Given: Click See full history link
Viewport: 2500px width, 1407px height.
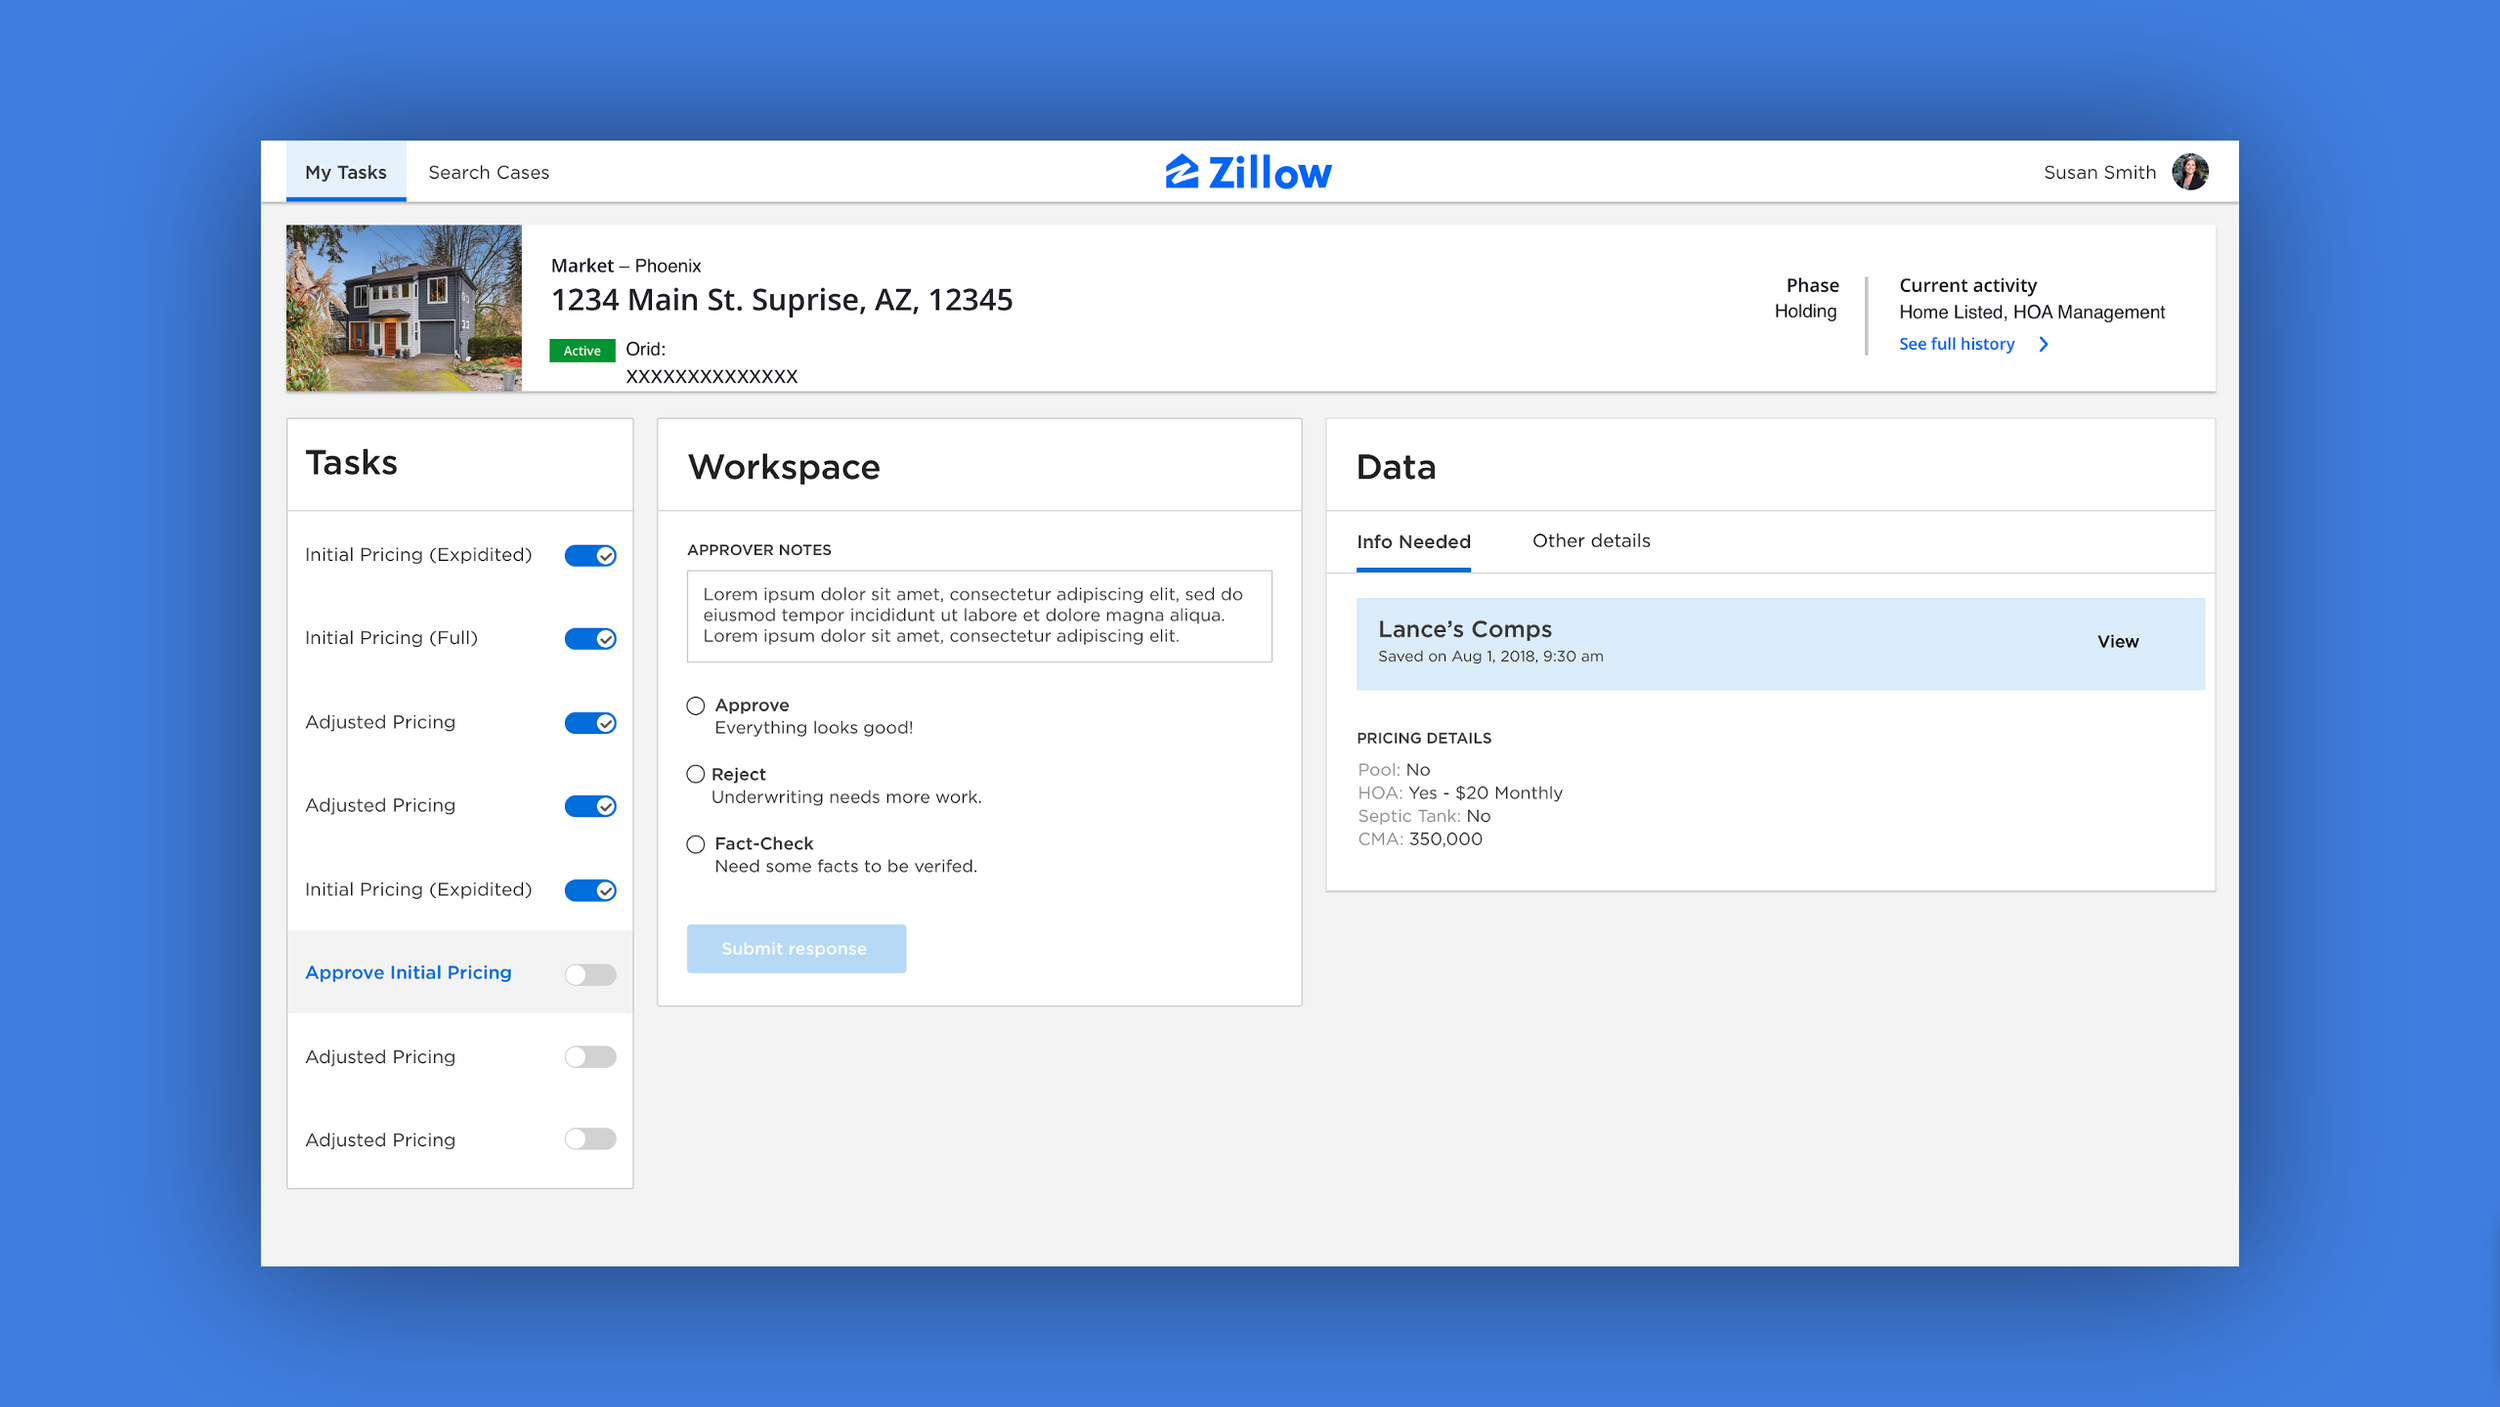Looking at the screenshot, I should (1956, 344).
